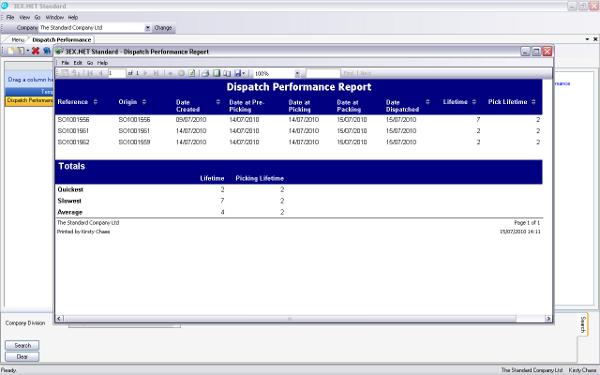Select SO1001562 in the Reference column
This screenshot has height=375, width=600.
(x=73, y=142)
